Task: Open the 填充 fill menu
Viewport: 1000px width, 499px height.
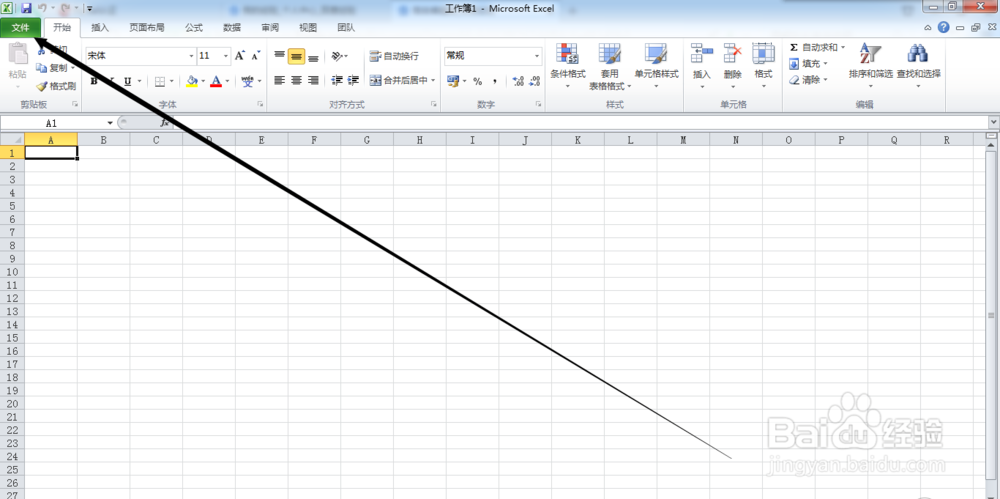Action: (808, 64)
